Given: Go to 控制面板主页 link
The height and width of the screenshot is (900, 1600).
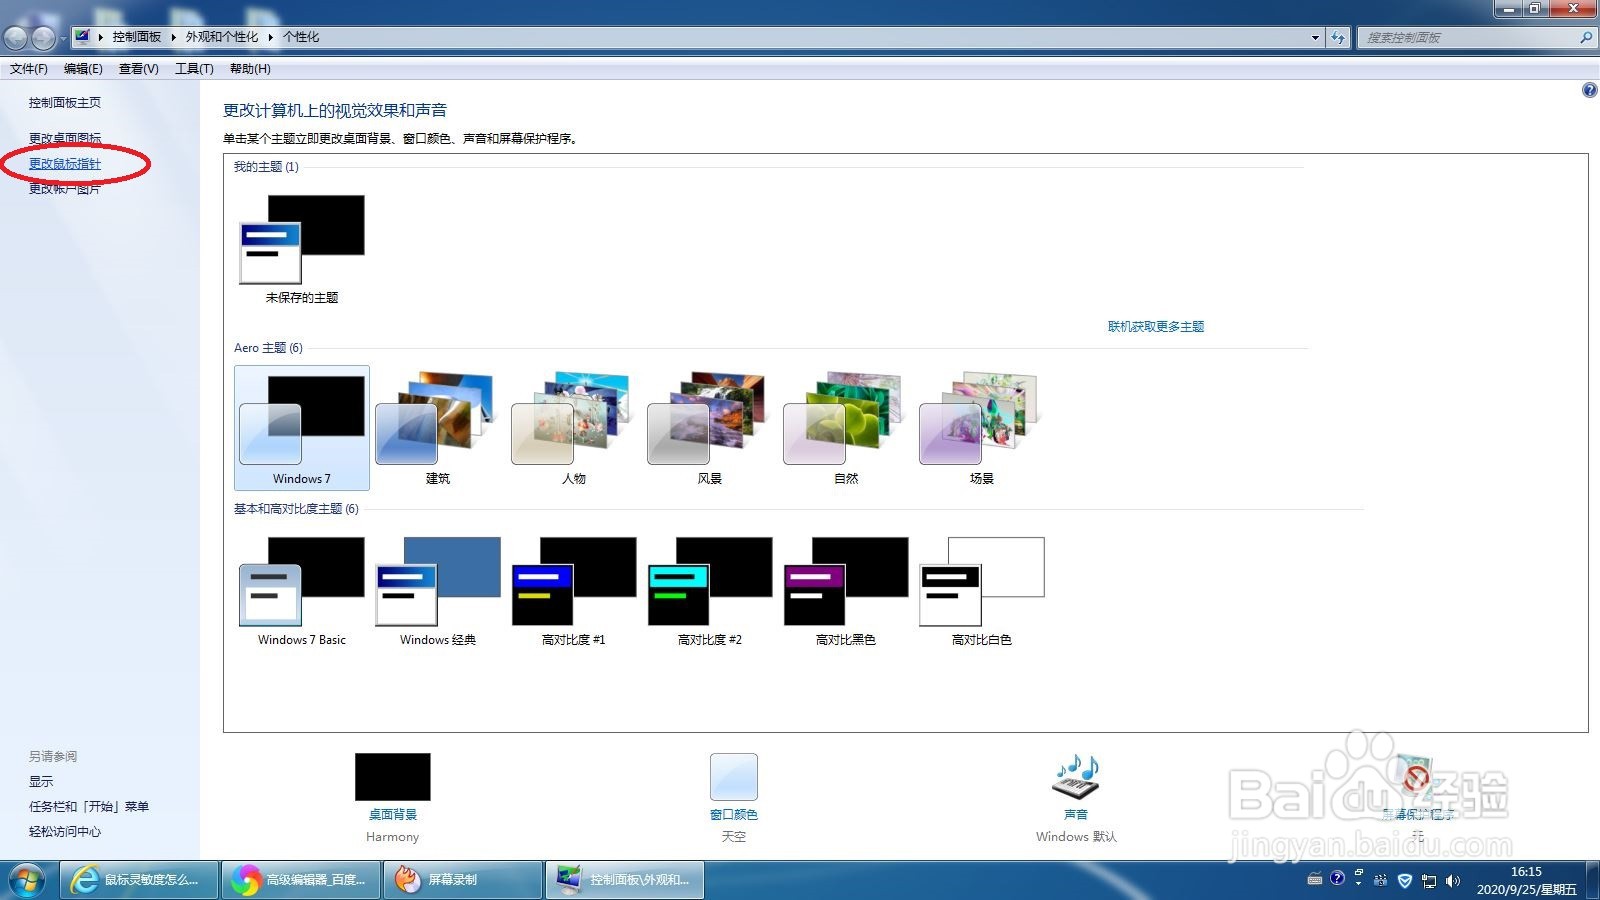Looking at the screenshot, I should click(65, 102).
